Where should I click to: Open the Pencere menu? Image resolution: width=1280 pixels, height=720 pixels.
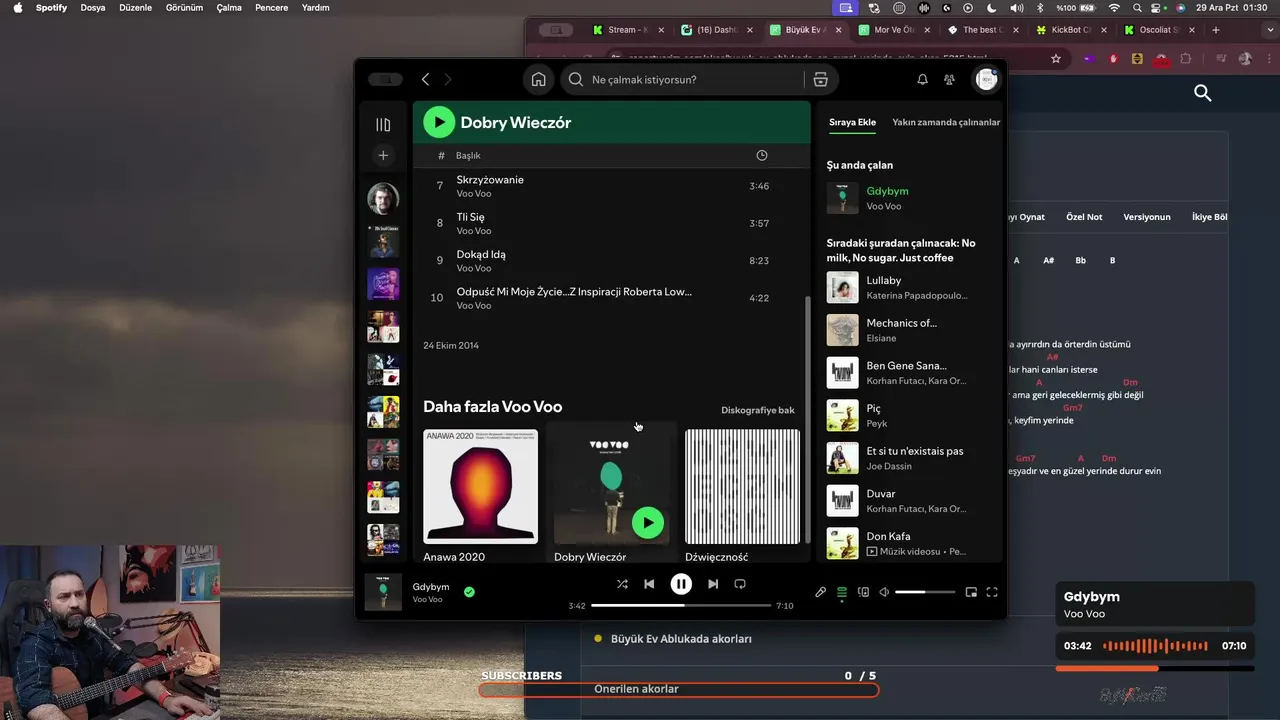pos(272,8)
